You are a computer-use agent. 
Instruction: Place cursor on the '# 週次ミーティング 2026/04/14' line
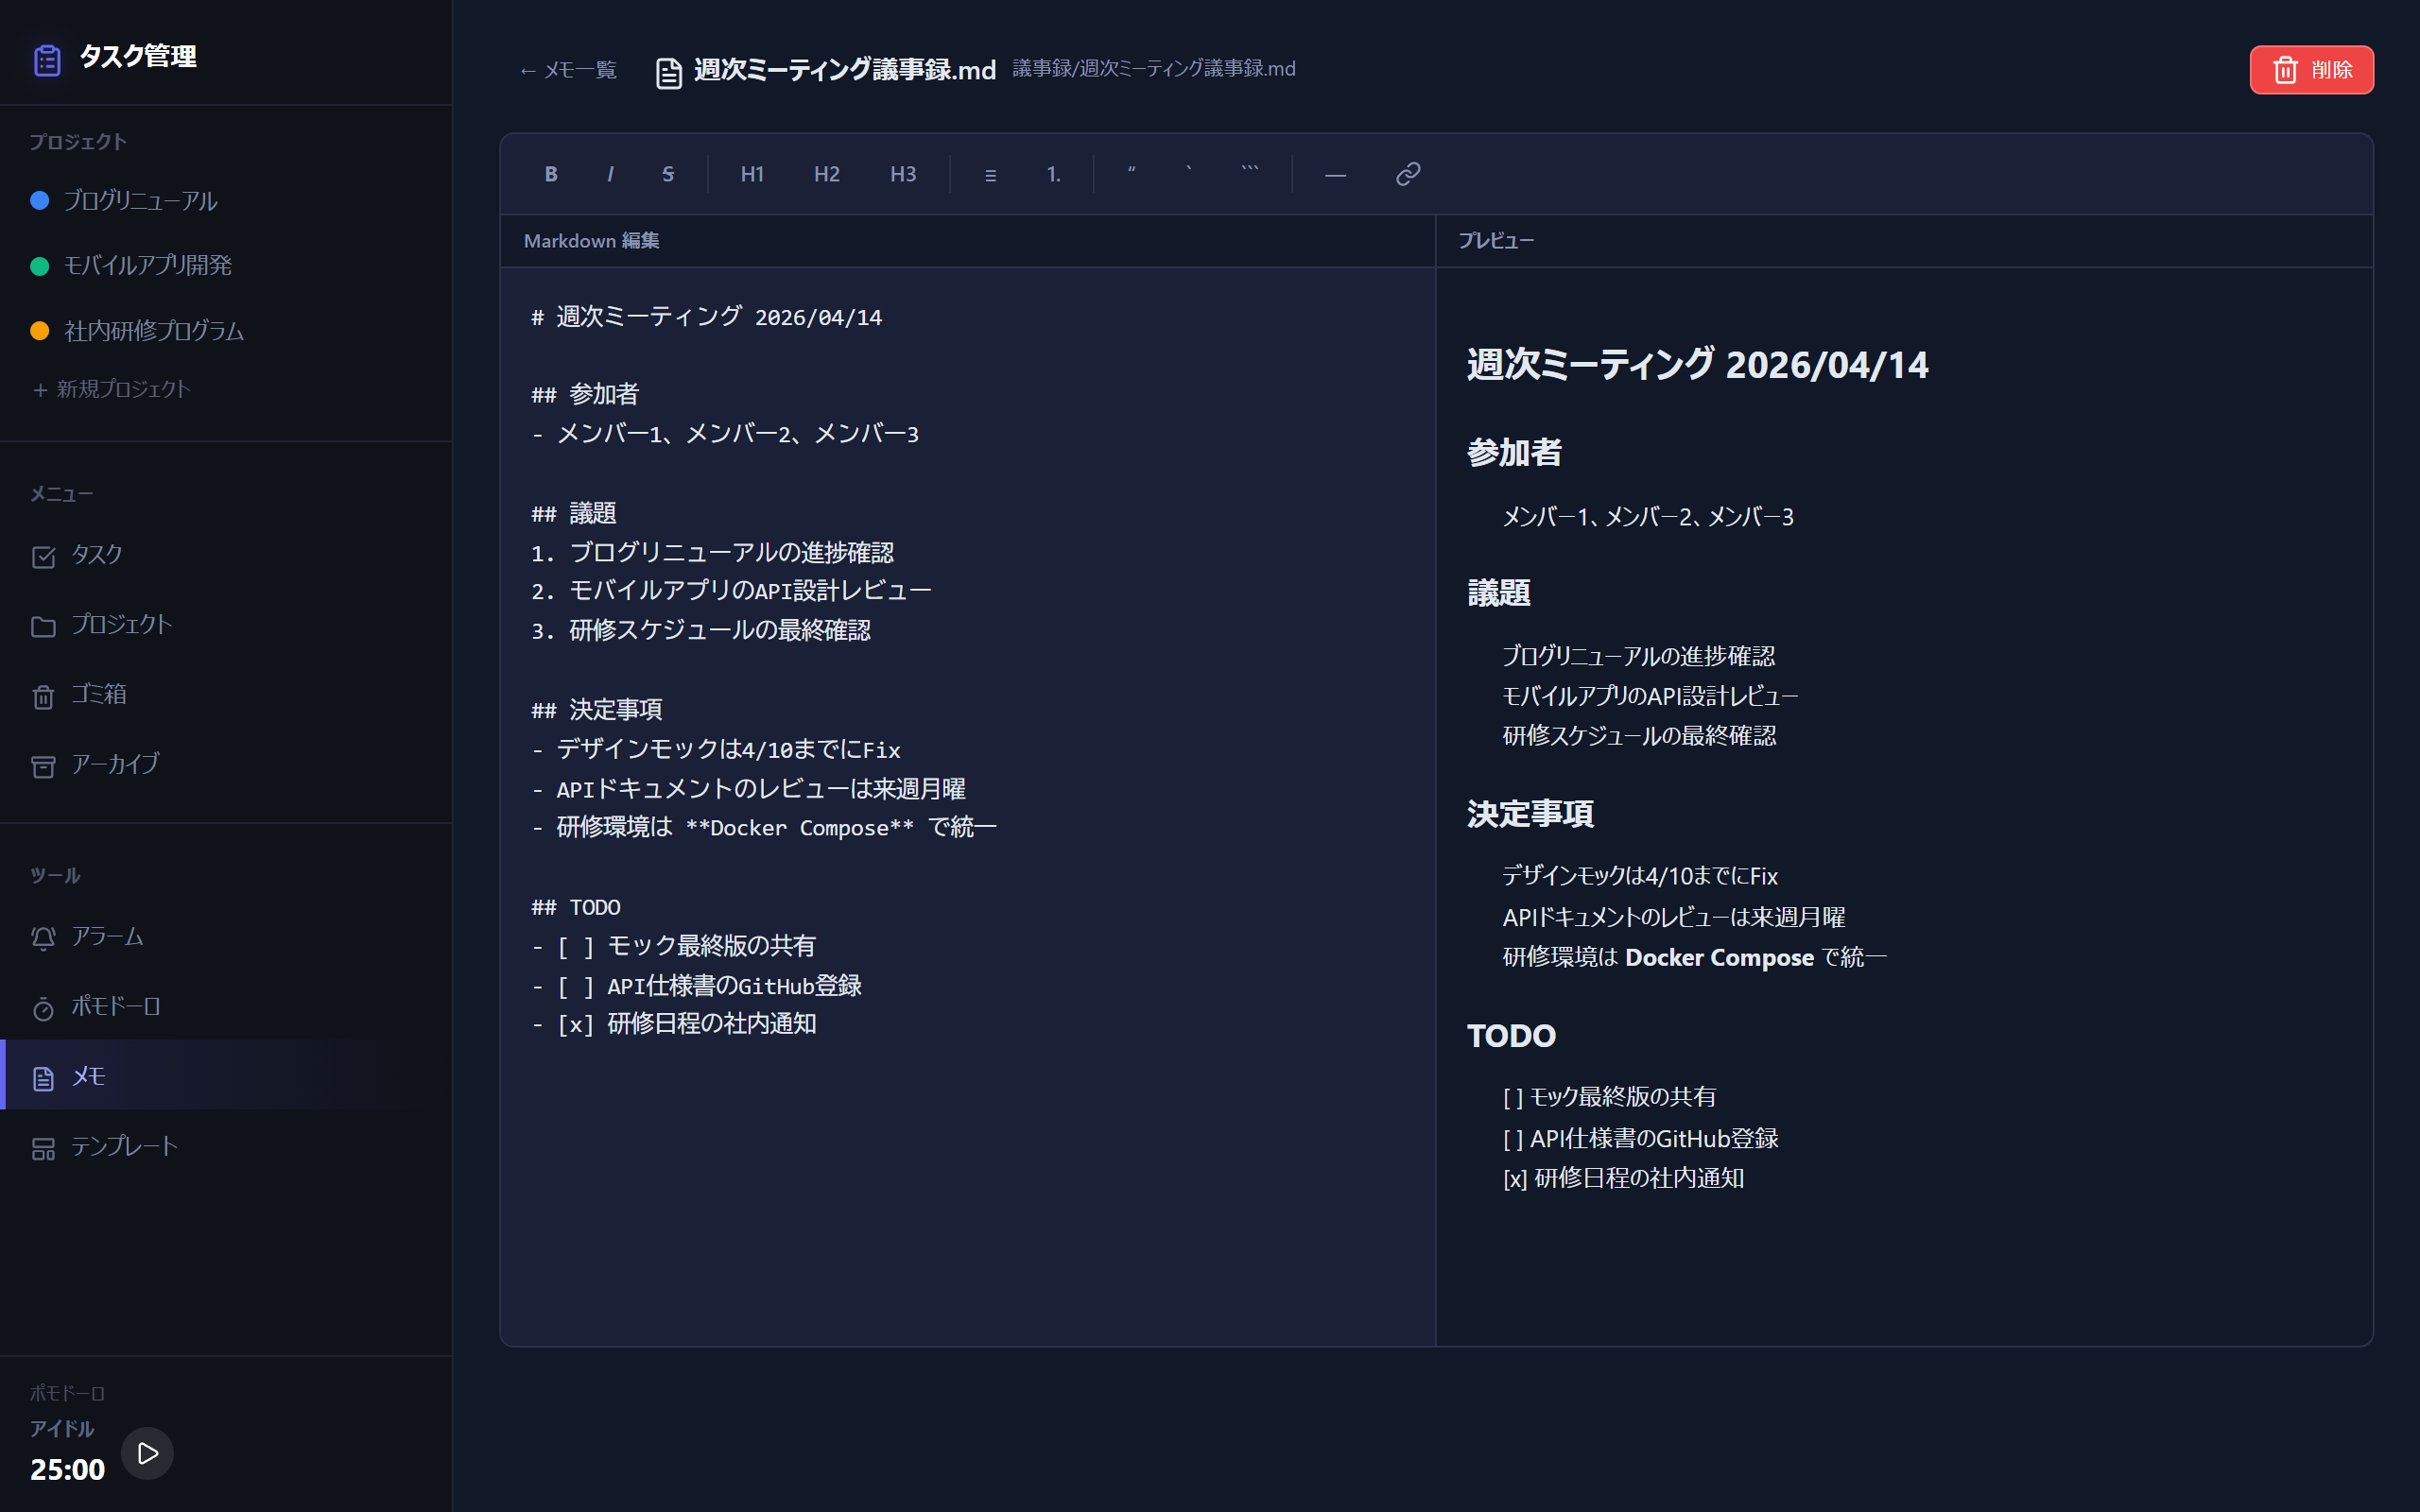[707, 317]
